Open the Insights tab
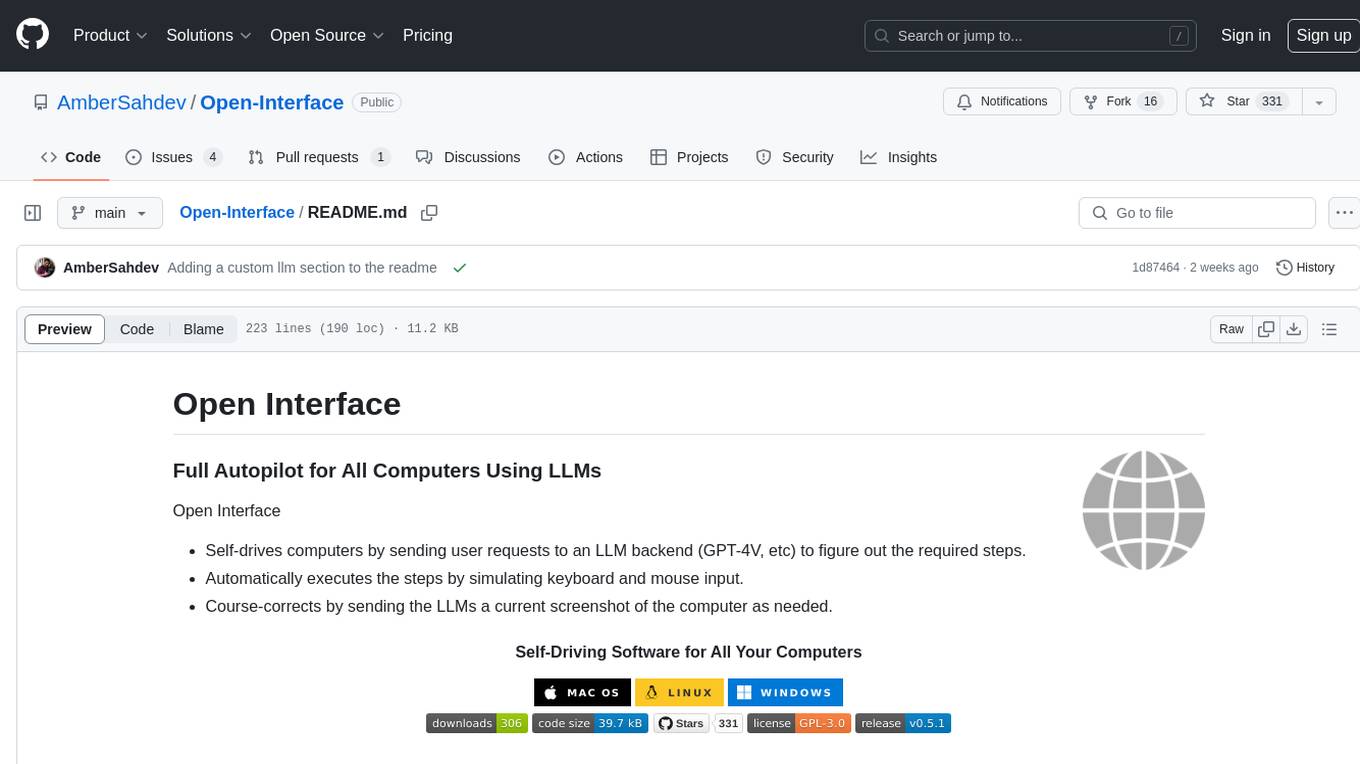This screenshot has height=764, width=1360. (899, 157)
